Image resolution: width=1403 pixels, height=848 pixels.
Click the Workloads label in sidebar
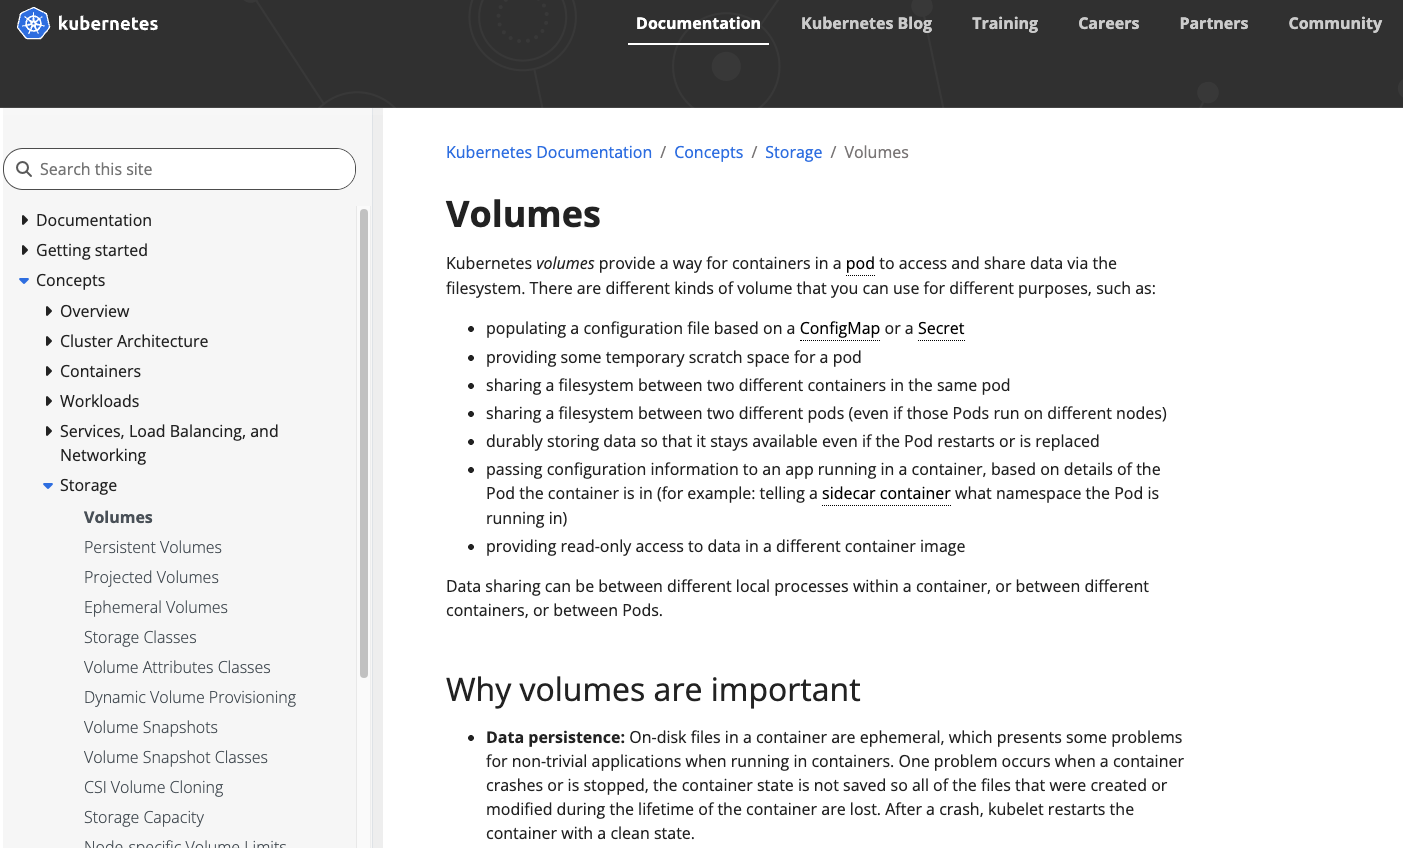pos(99,401)
